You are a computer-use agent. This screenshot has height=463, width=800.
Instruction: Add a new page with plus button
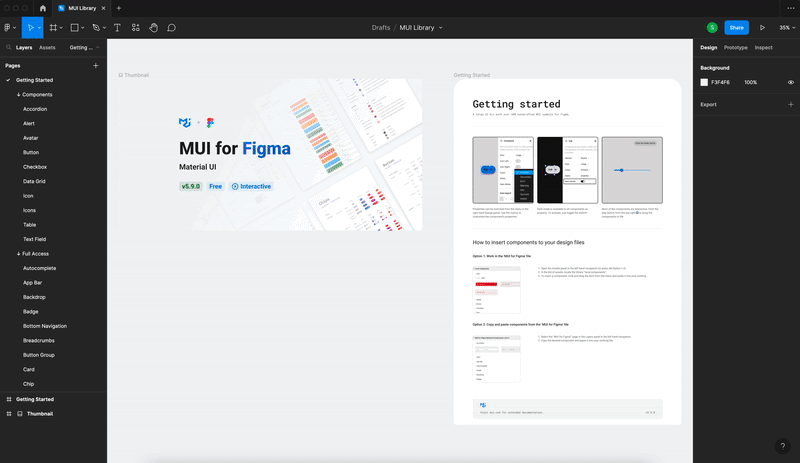96,65
